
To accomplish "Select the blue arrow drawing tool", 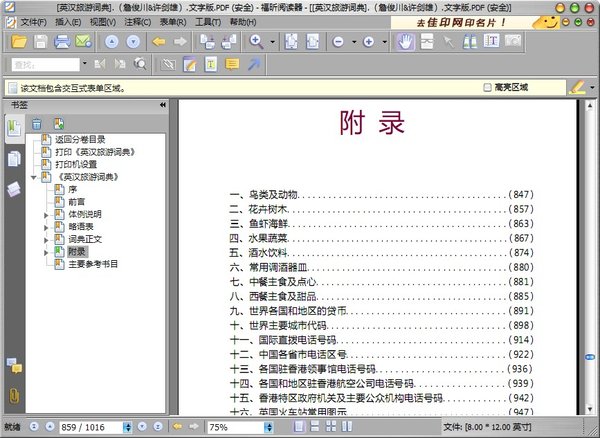I will [253, 64].
